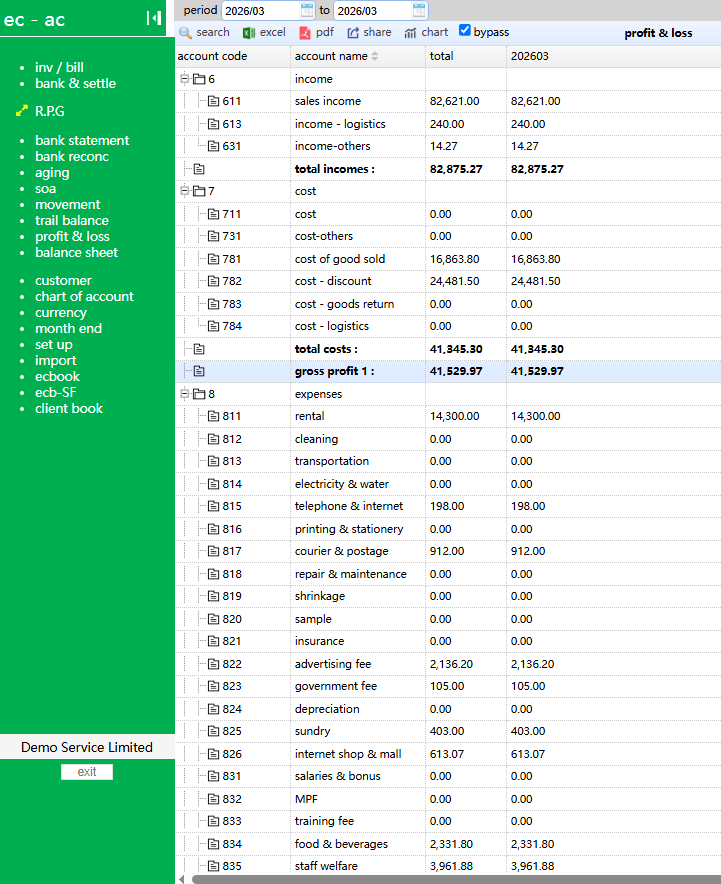Screen dimensions: 721x884
Task: Click document icon for account 826
Action: [214, 754]
